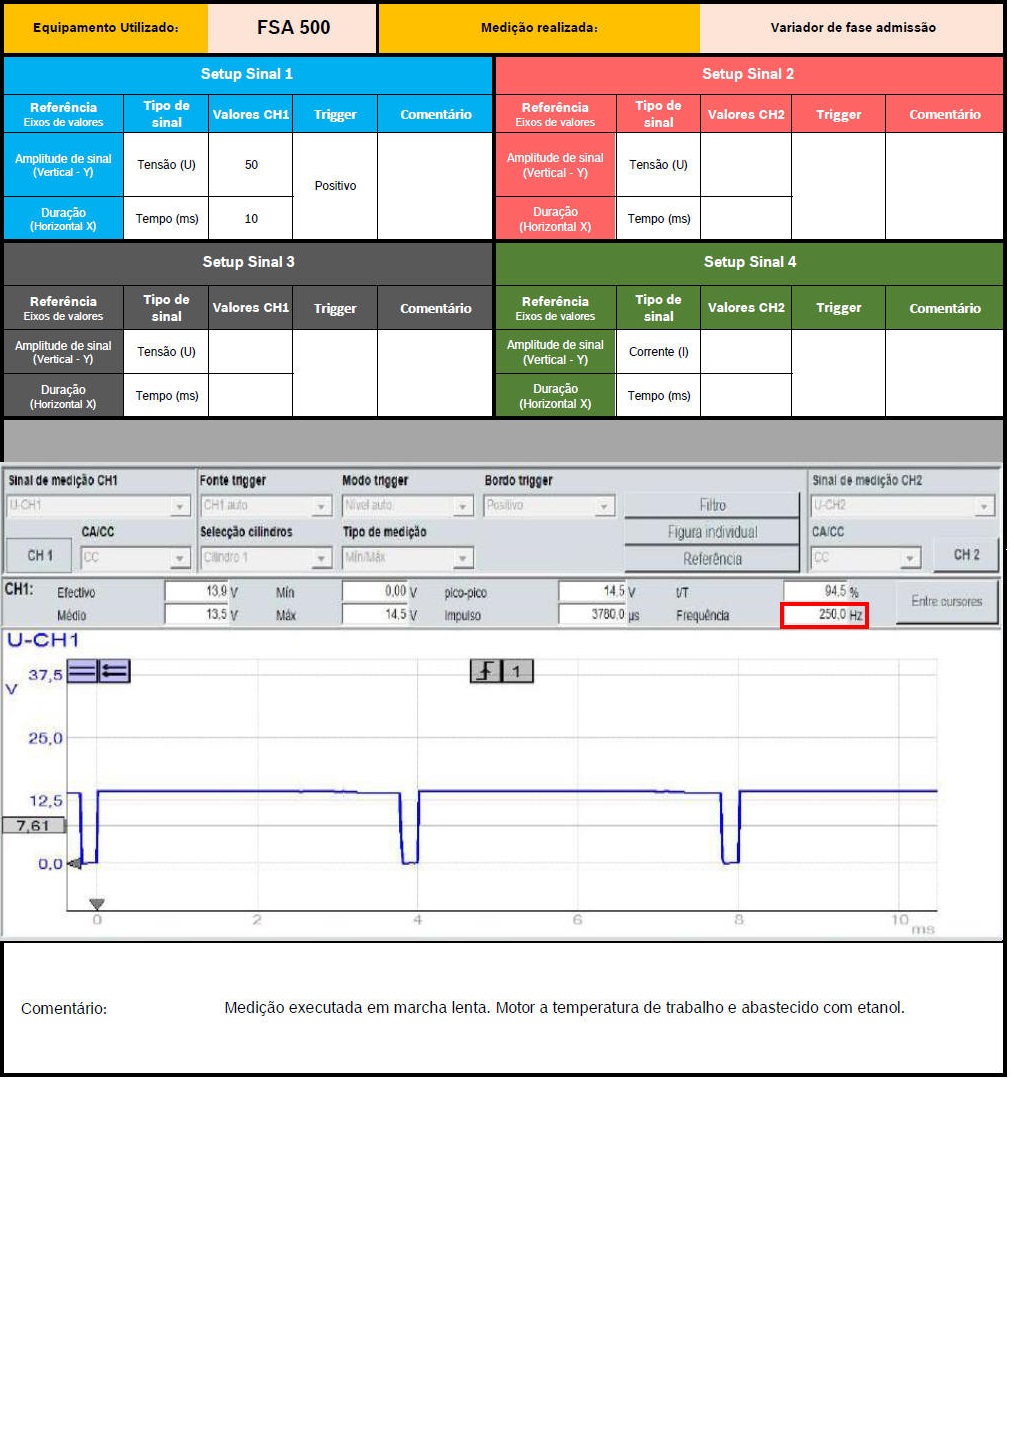Click the trigger time triangle marker below graph

click(97, 904)
